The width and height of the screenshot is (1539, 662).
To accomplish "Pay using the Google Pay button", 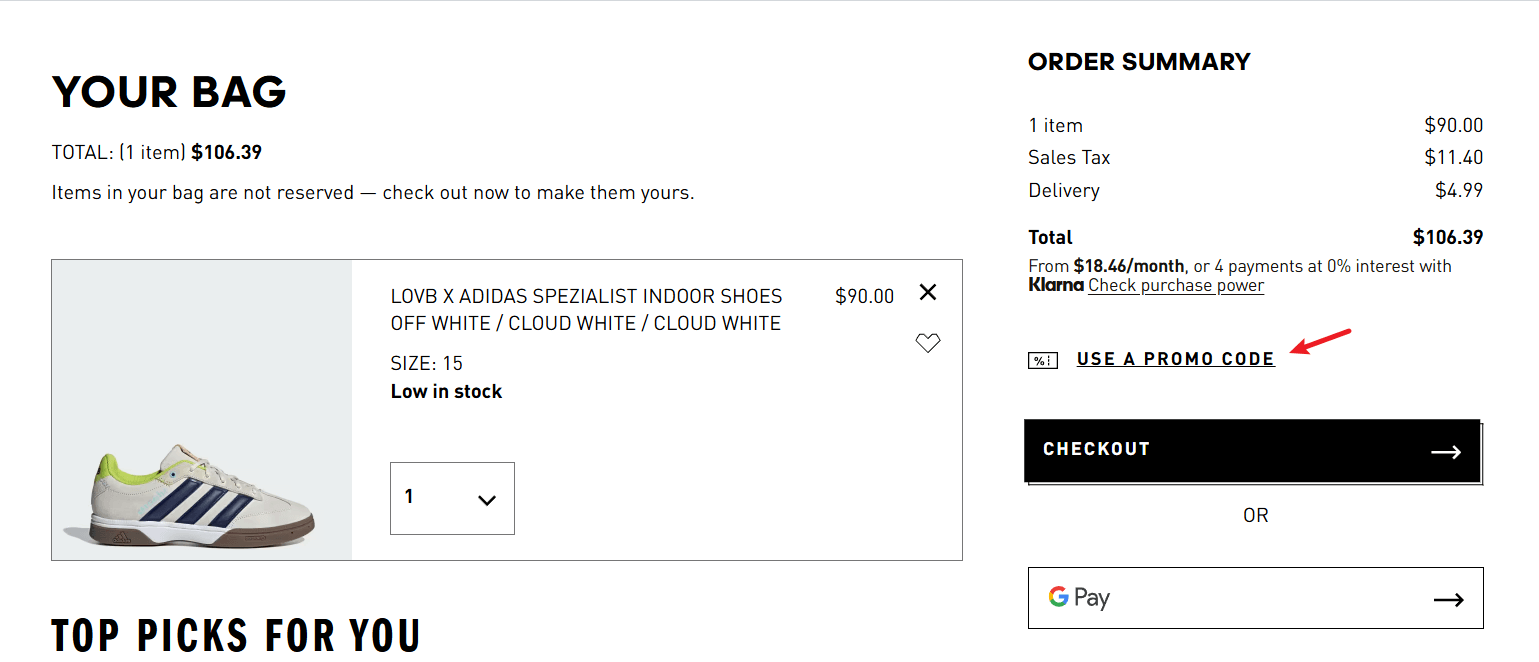I will click(1255, 598).
